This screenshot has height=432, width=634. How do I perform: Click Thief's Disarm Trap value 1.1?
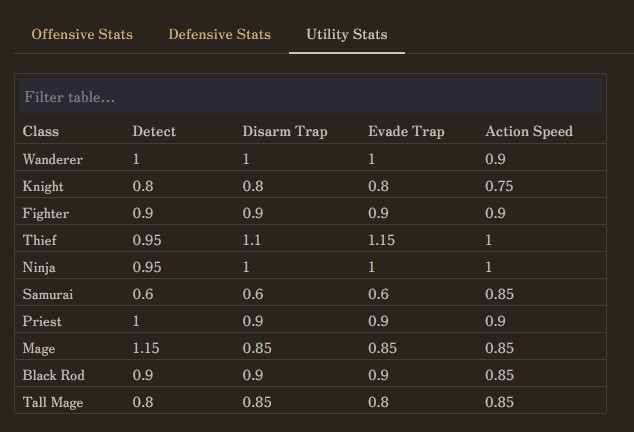251,240
